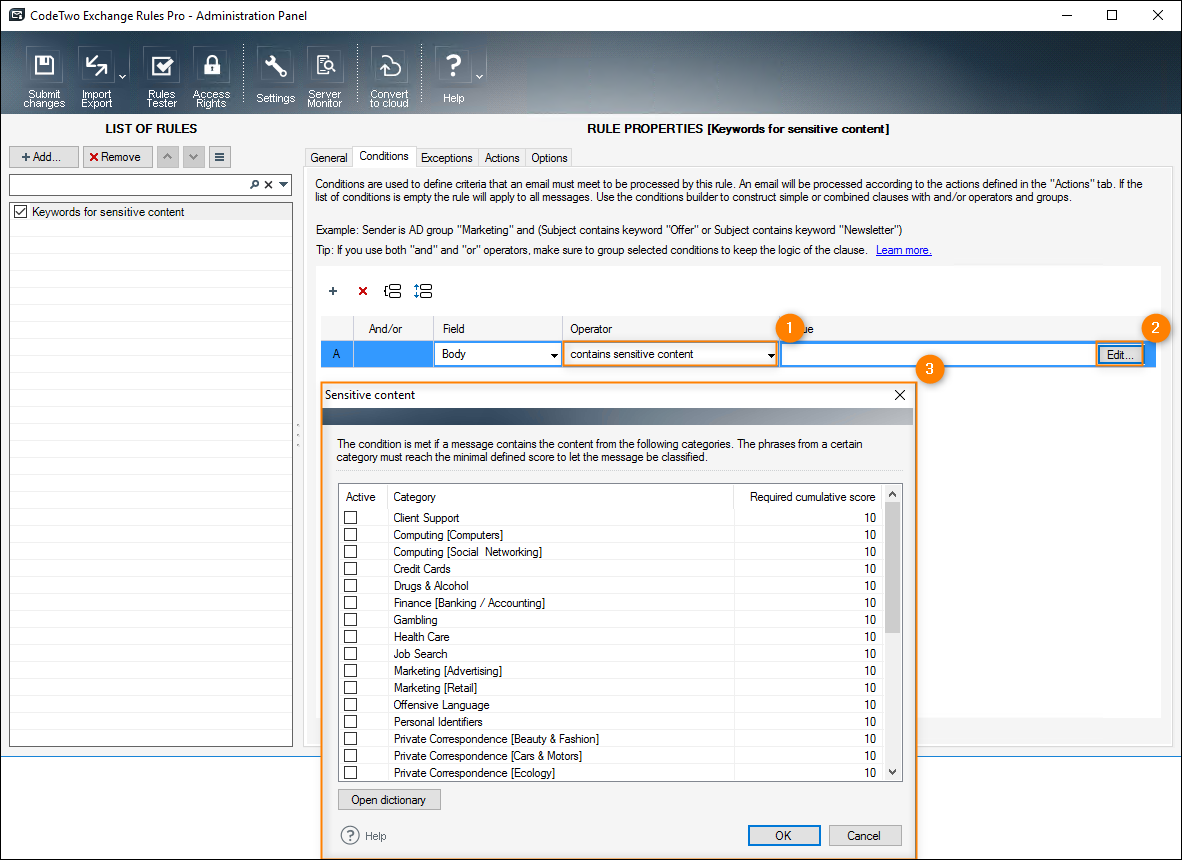Image resolution: width=1182 pixels, height=860 pixels.
Task: Select the Finance [Banking / Accounting] row text
Action: [x=469, y=603]
